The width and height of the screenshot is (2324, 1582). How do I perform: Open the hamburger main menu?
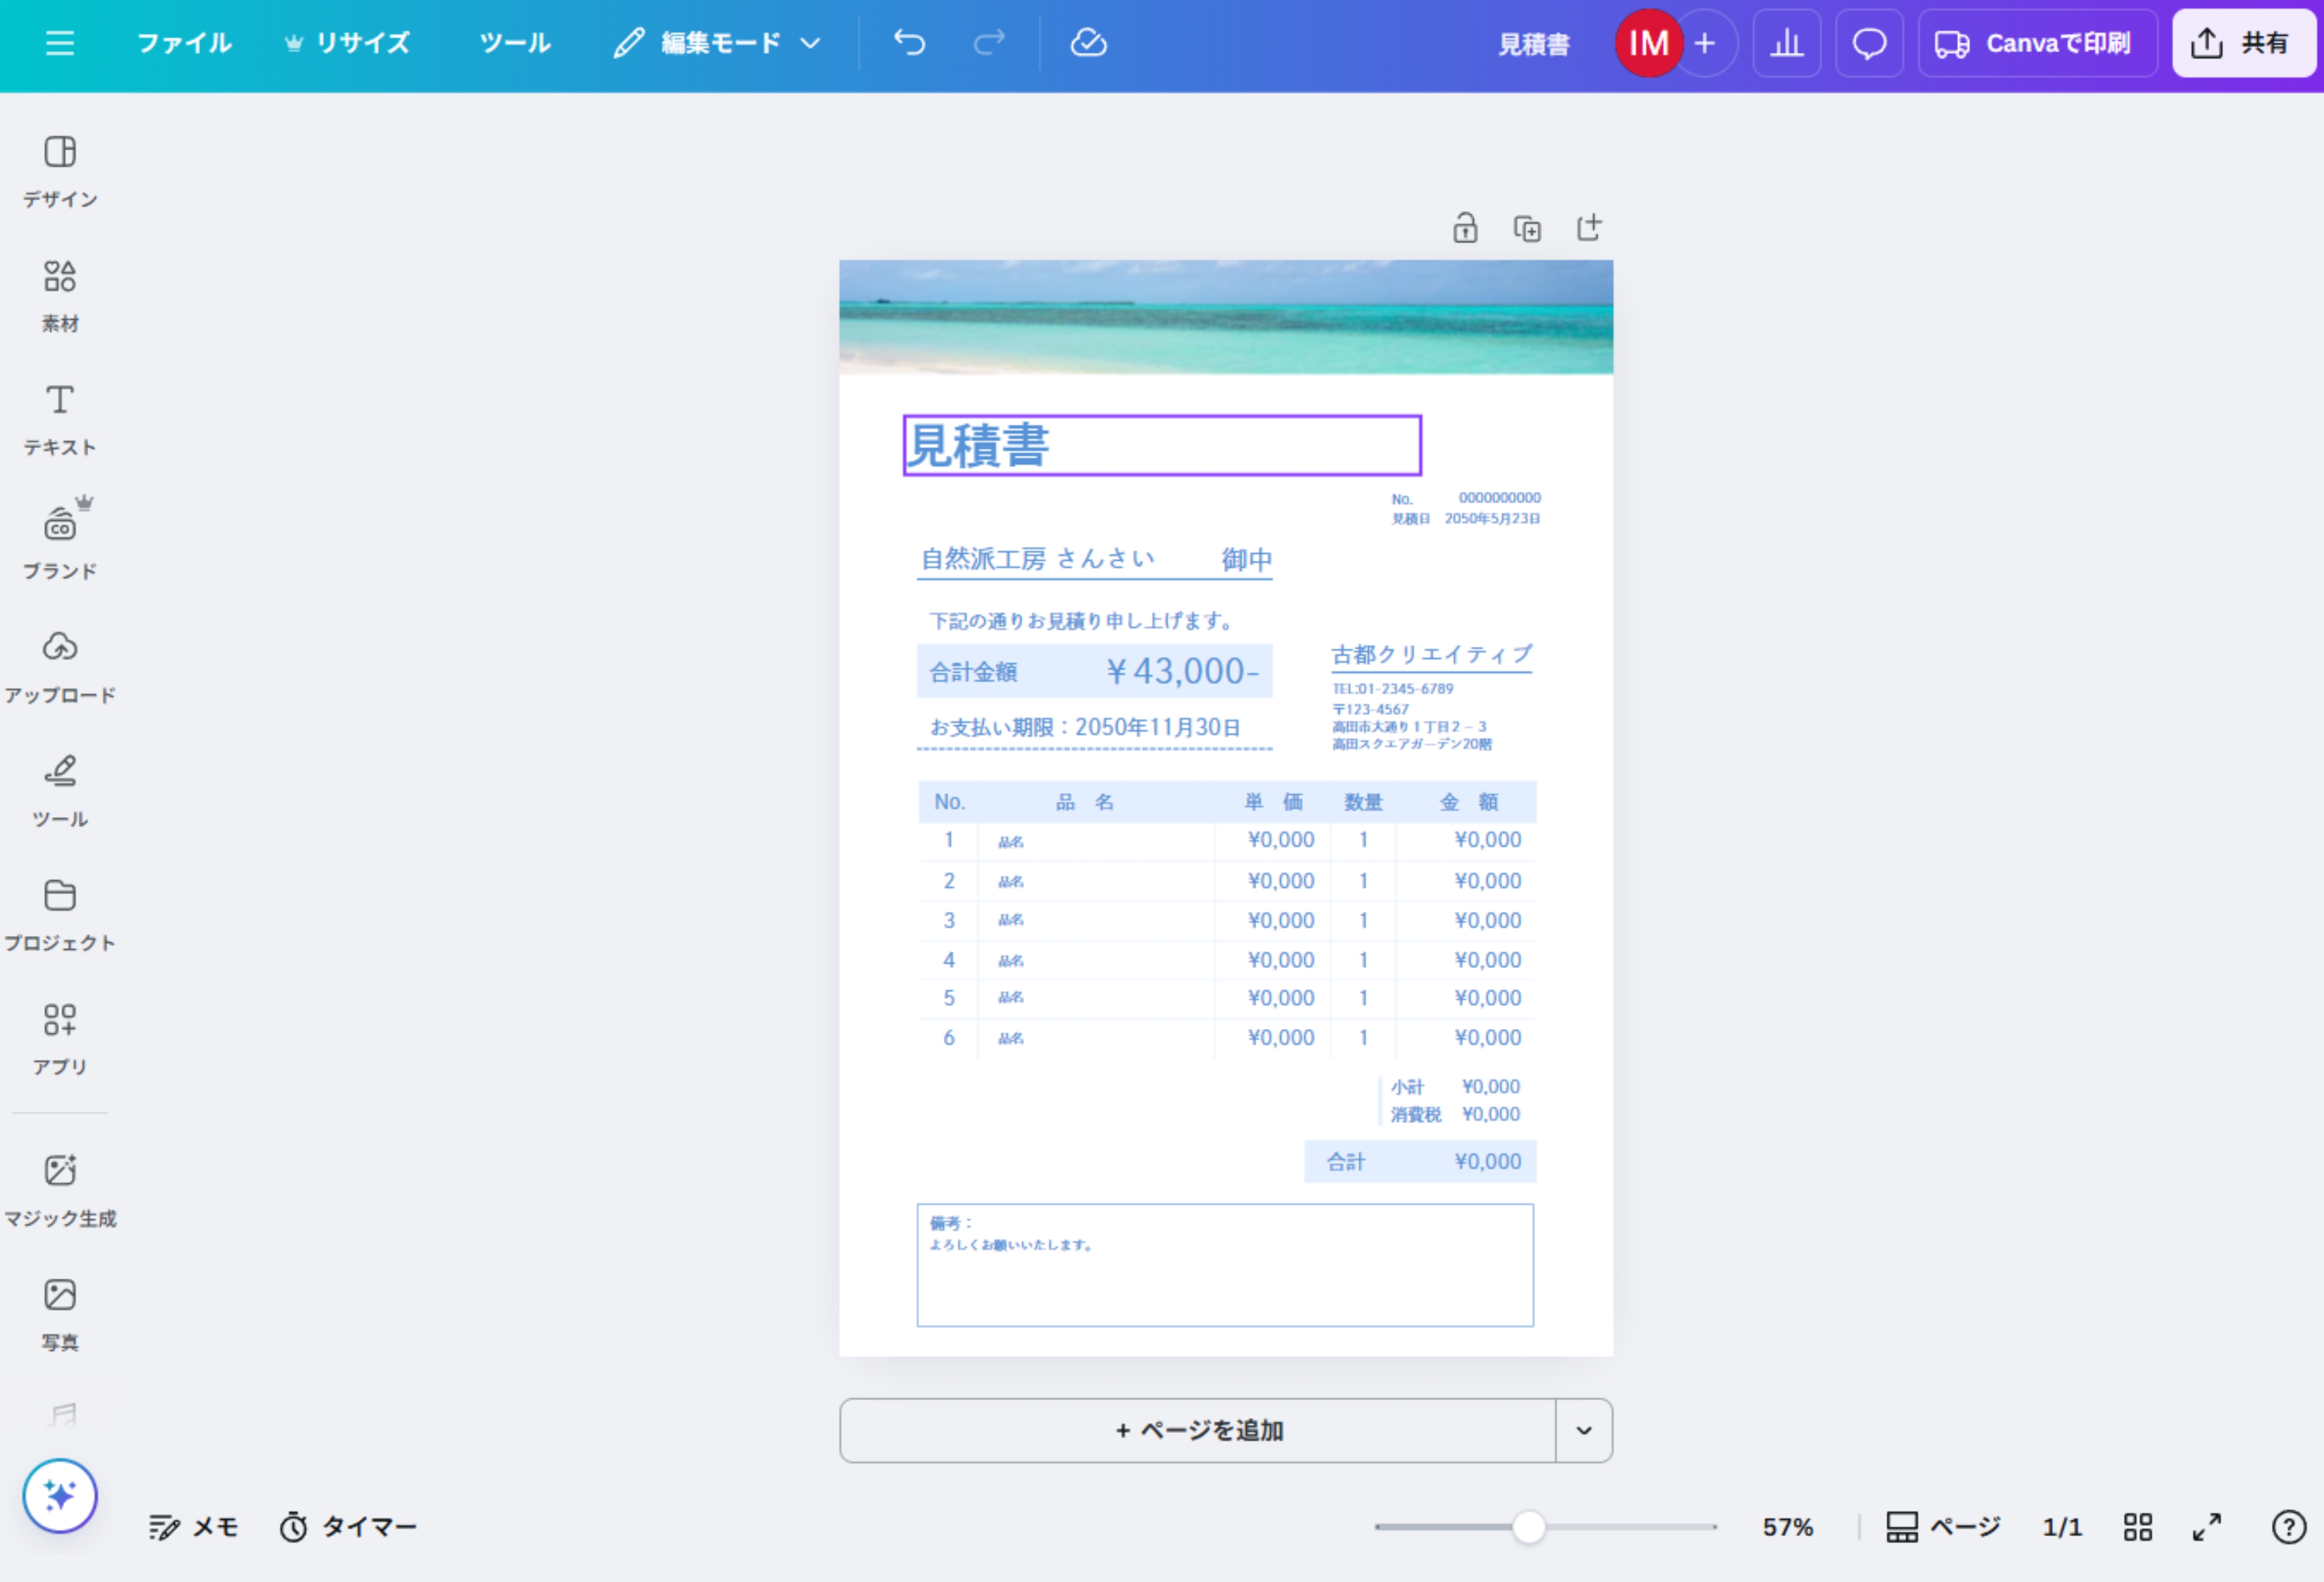(x=60, y=43)
